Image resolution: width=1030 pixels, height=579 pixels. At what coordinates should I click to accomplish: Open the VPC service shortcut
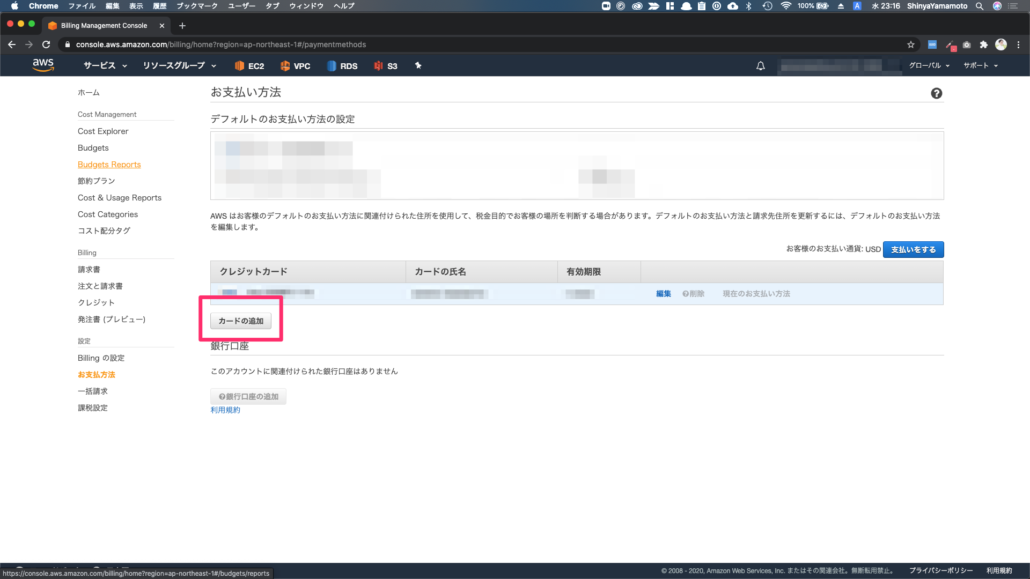point(296,66)
